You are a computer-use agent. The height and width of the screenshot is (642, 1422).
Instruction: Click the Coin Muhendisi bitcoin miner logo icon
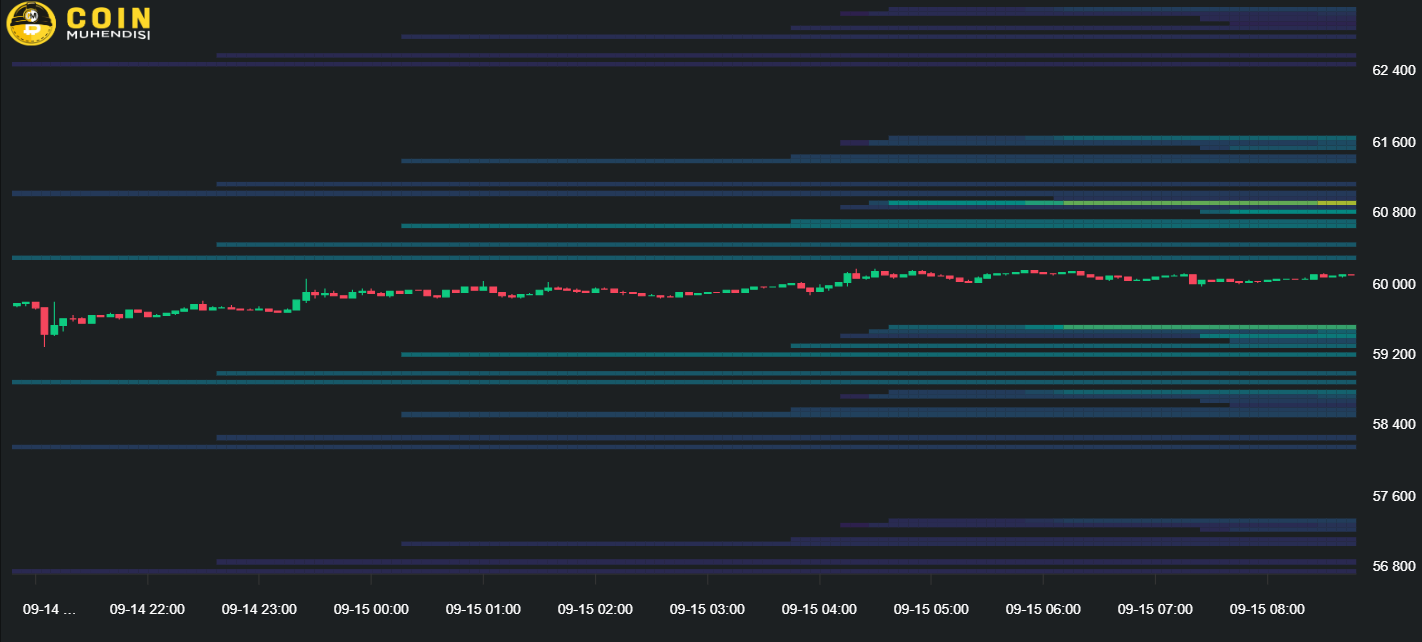click(x=31, y=24)
